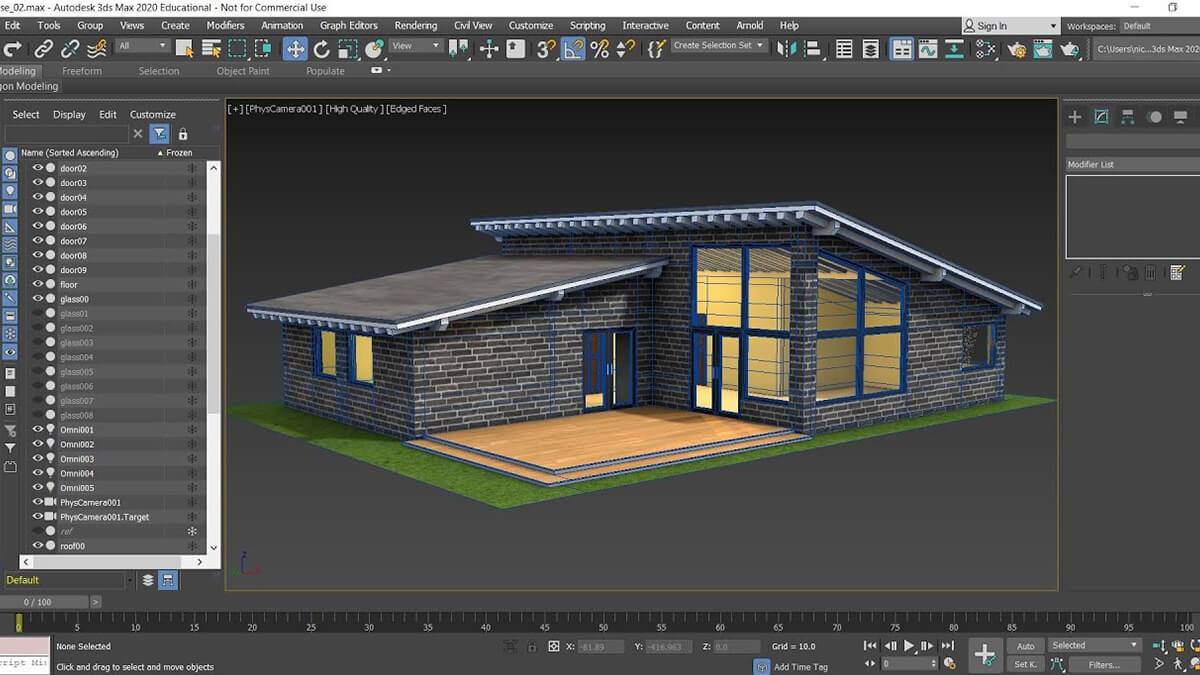Open the Rendering menu
This screenshot has width=1200, height=675.
[414, 25]
